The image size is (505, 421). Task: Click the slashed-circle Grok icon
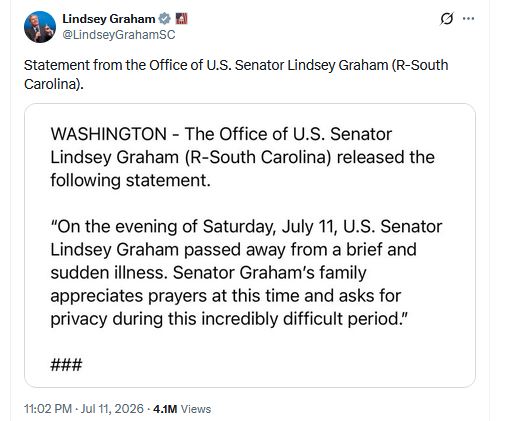coord(446,19)
